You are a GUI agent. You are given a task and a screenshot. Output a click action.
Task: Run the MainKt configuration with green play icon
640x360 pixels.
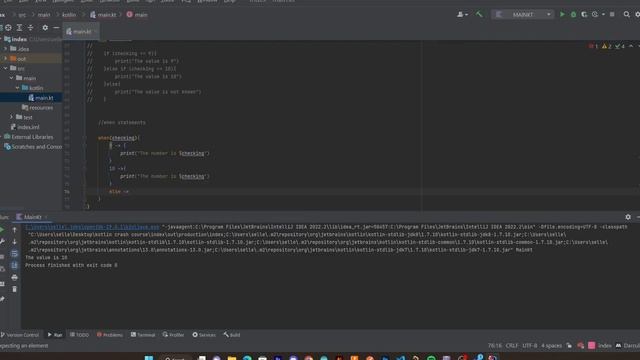(562, 14)
